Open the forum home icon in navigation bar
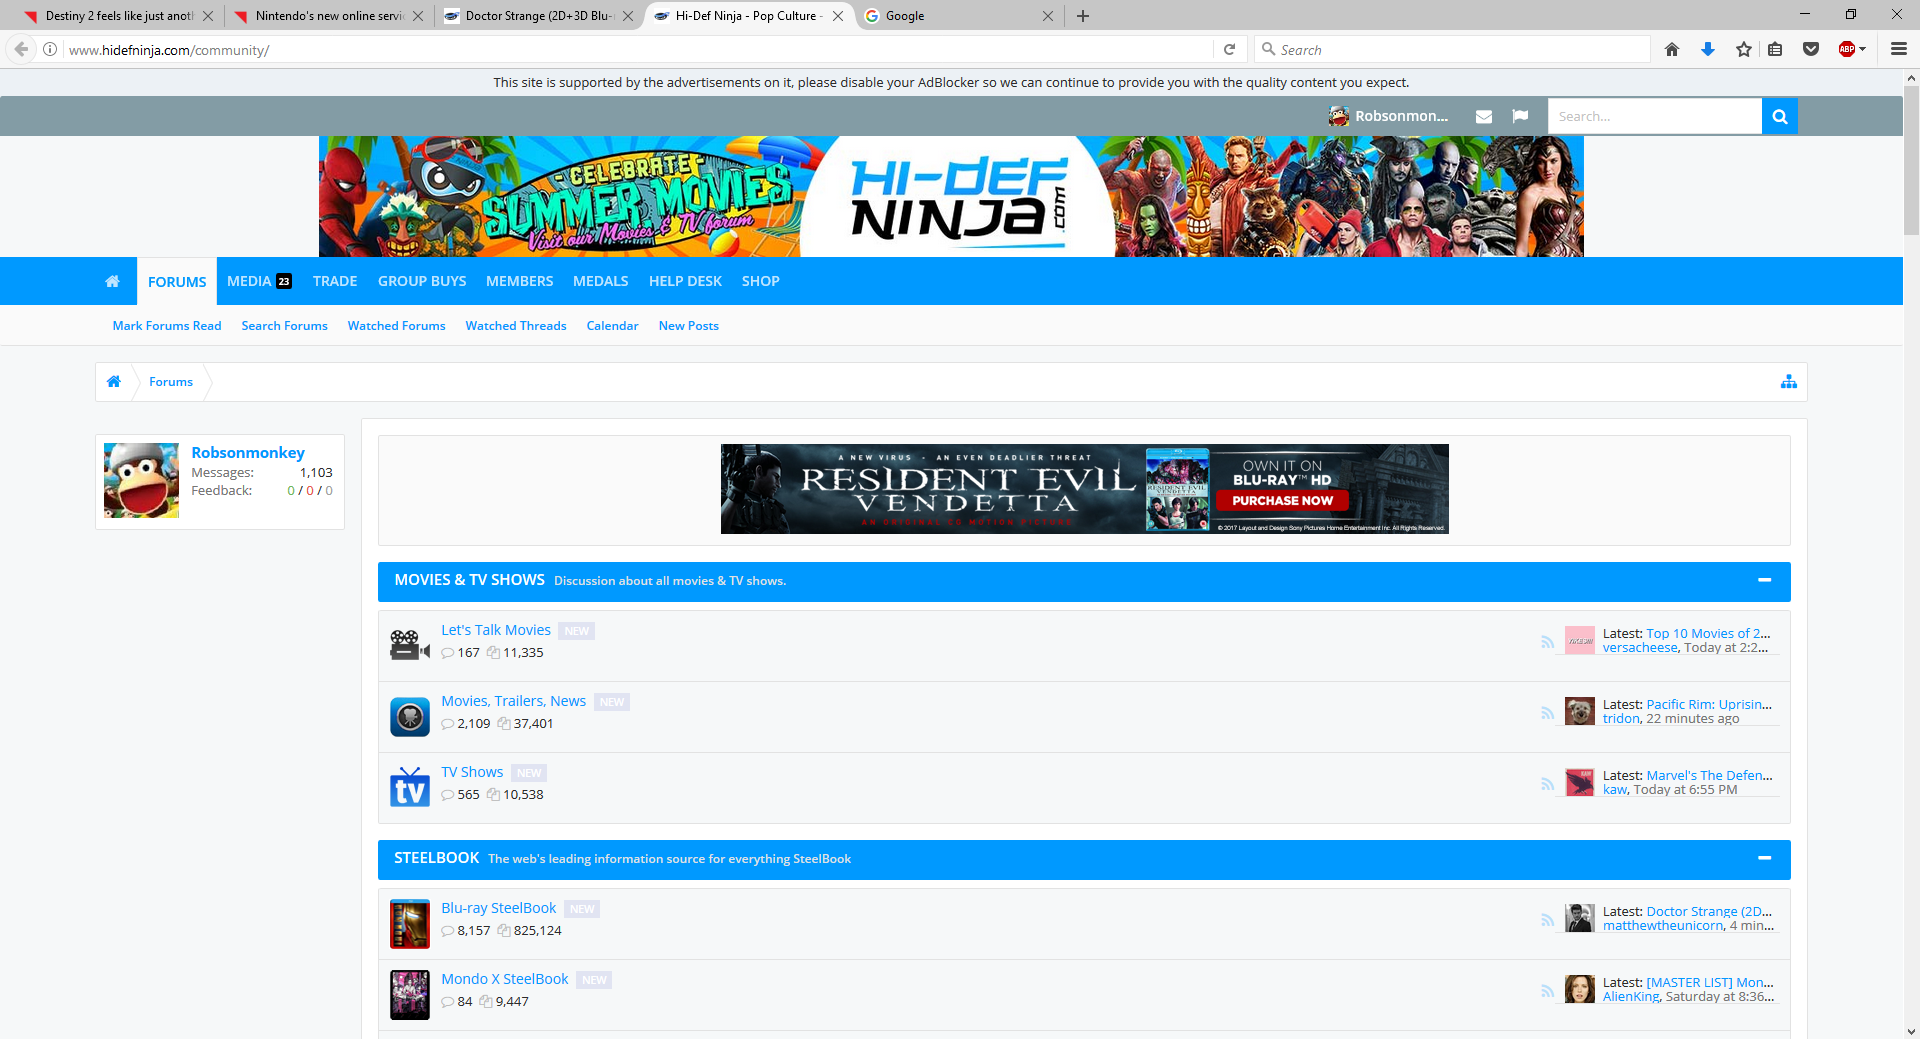Image resolution: width=1920 pixels, height=1039 pixels. 113,281
